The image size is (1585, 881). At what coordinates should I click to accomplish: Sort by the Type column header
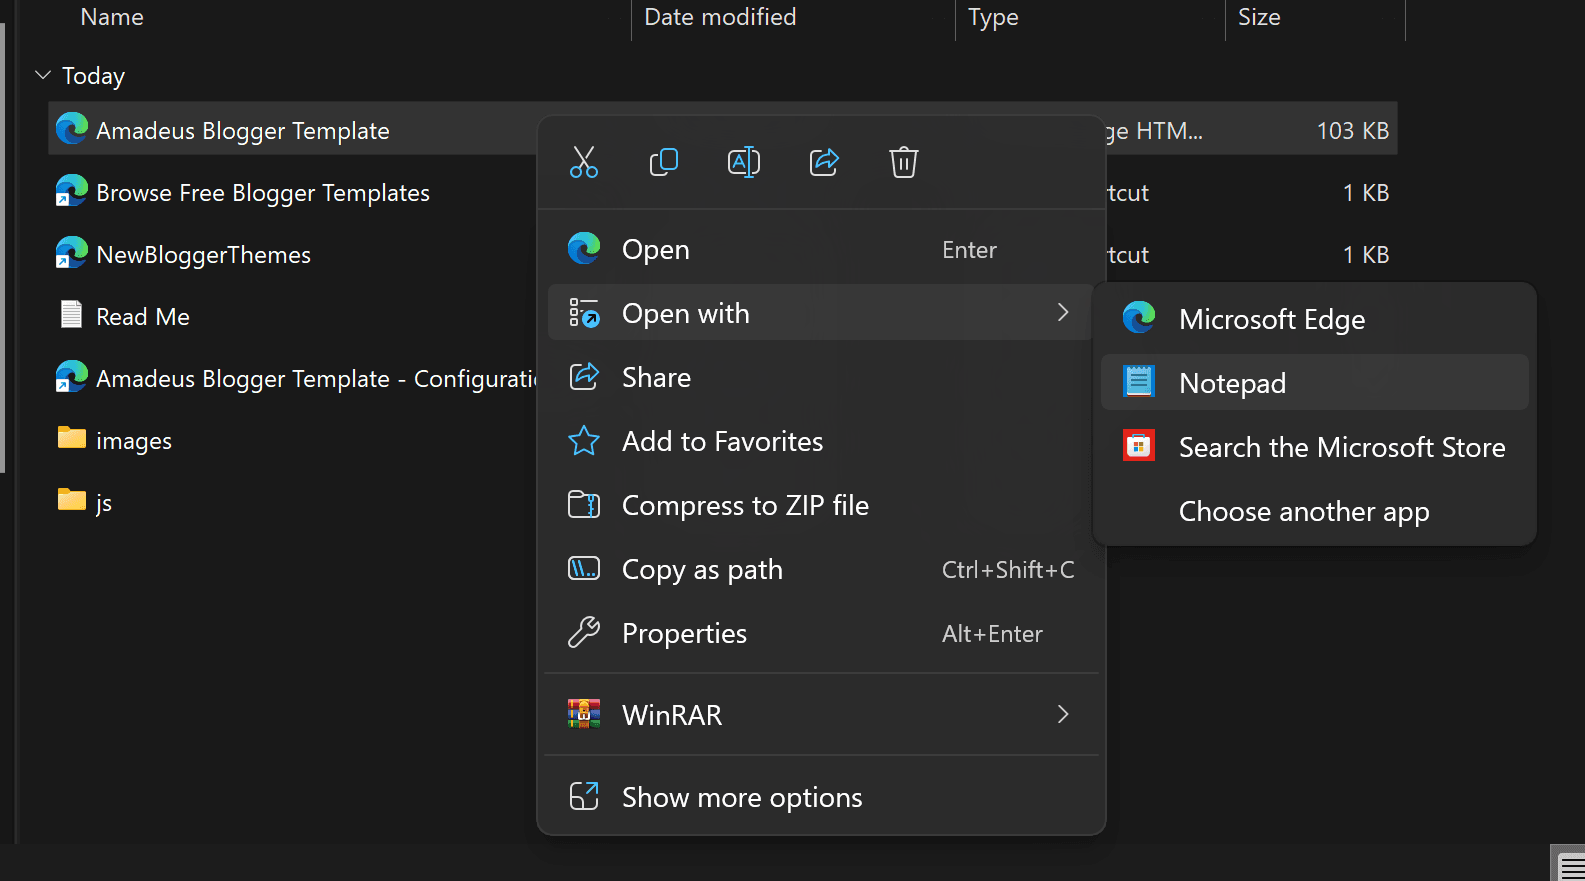click(x=993, y=17)
